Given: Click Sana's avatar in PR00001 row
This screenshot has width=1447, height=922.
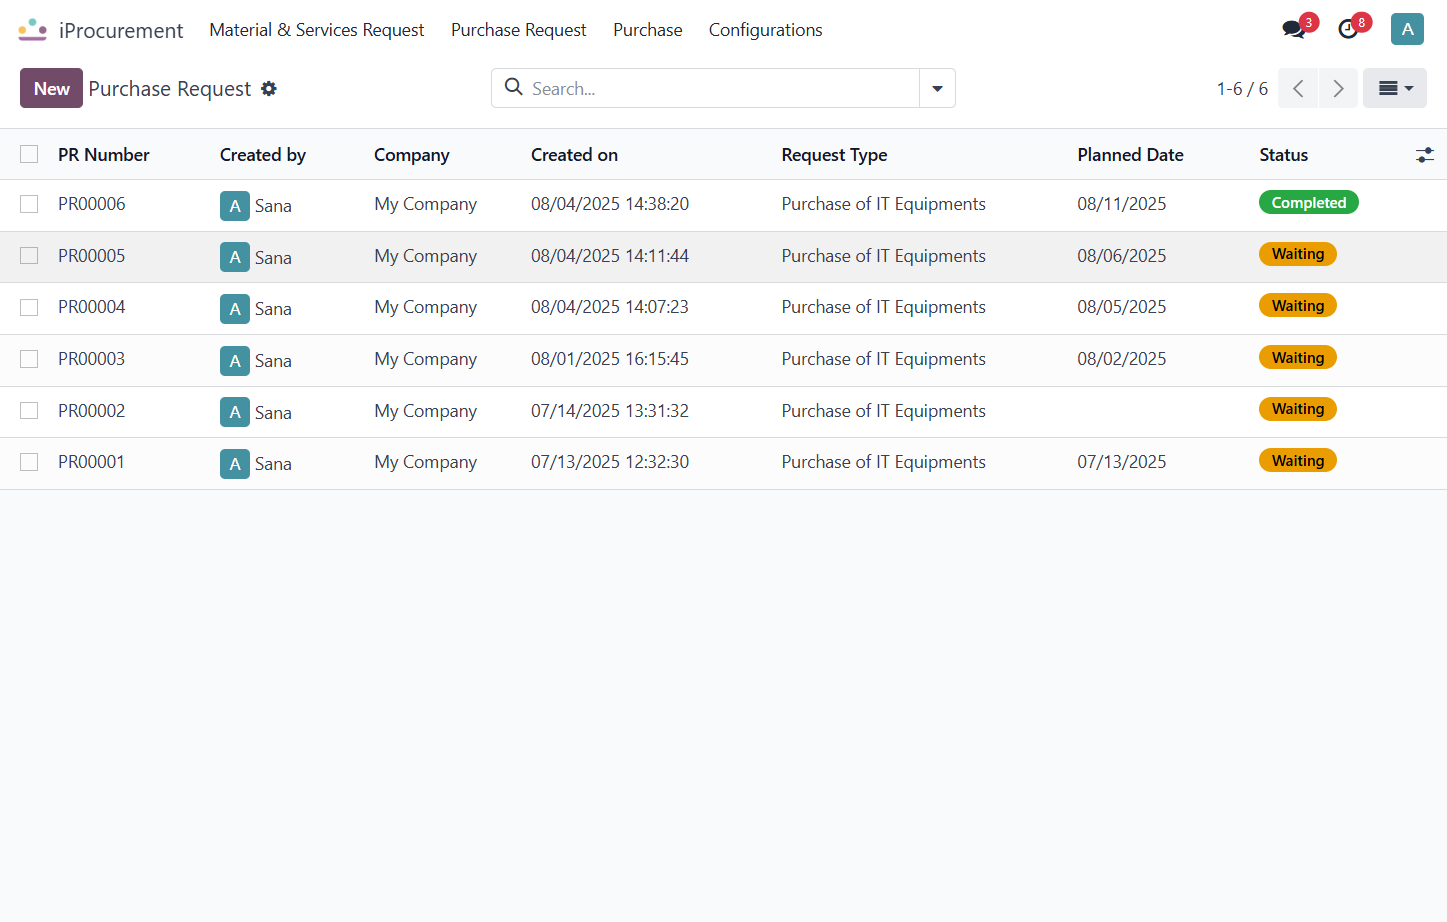Looking at the screenshot, I should tap(235, 464).
